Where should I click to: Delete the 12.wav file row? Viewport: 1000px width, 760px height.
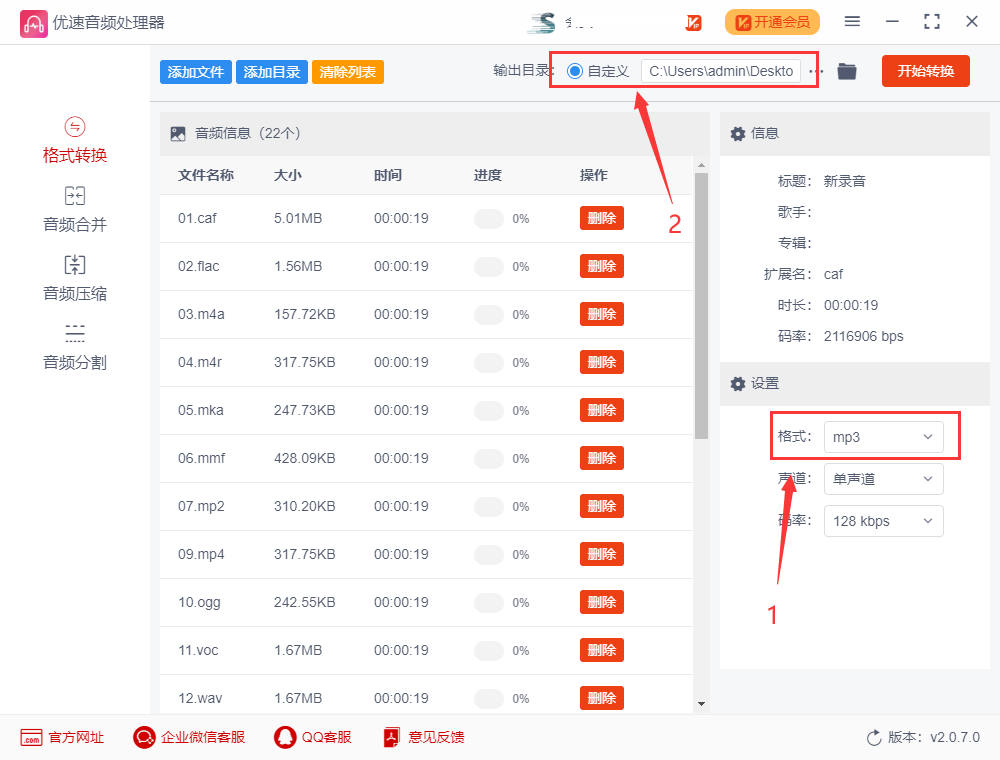pos(601,699)
